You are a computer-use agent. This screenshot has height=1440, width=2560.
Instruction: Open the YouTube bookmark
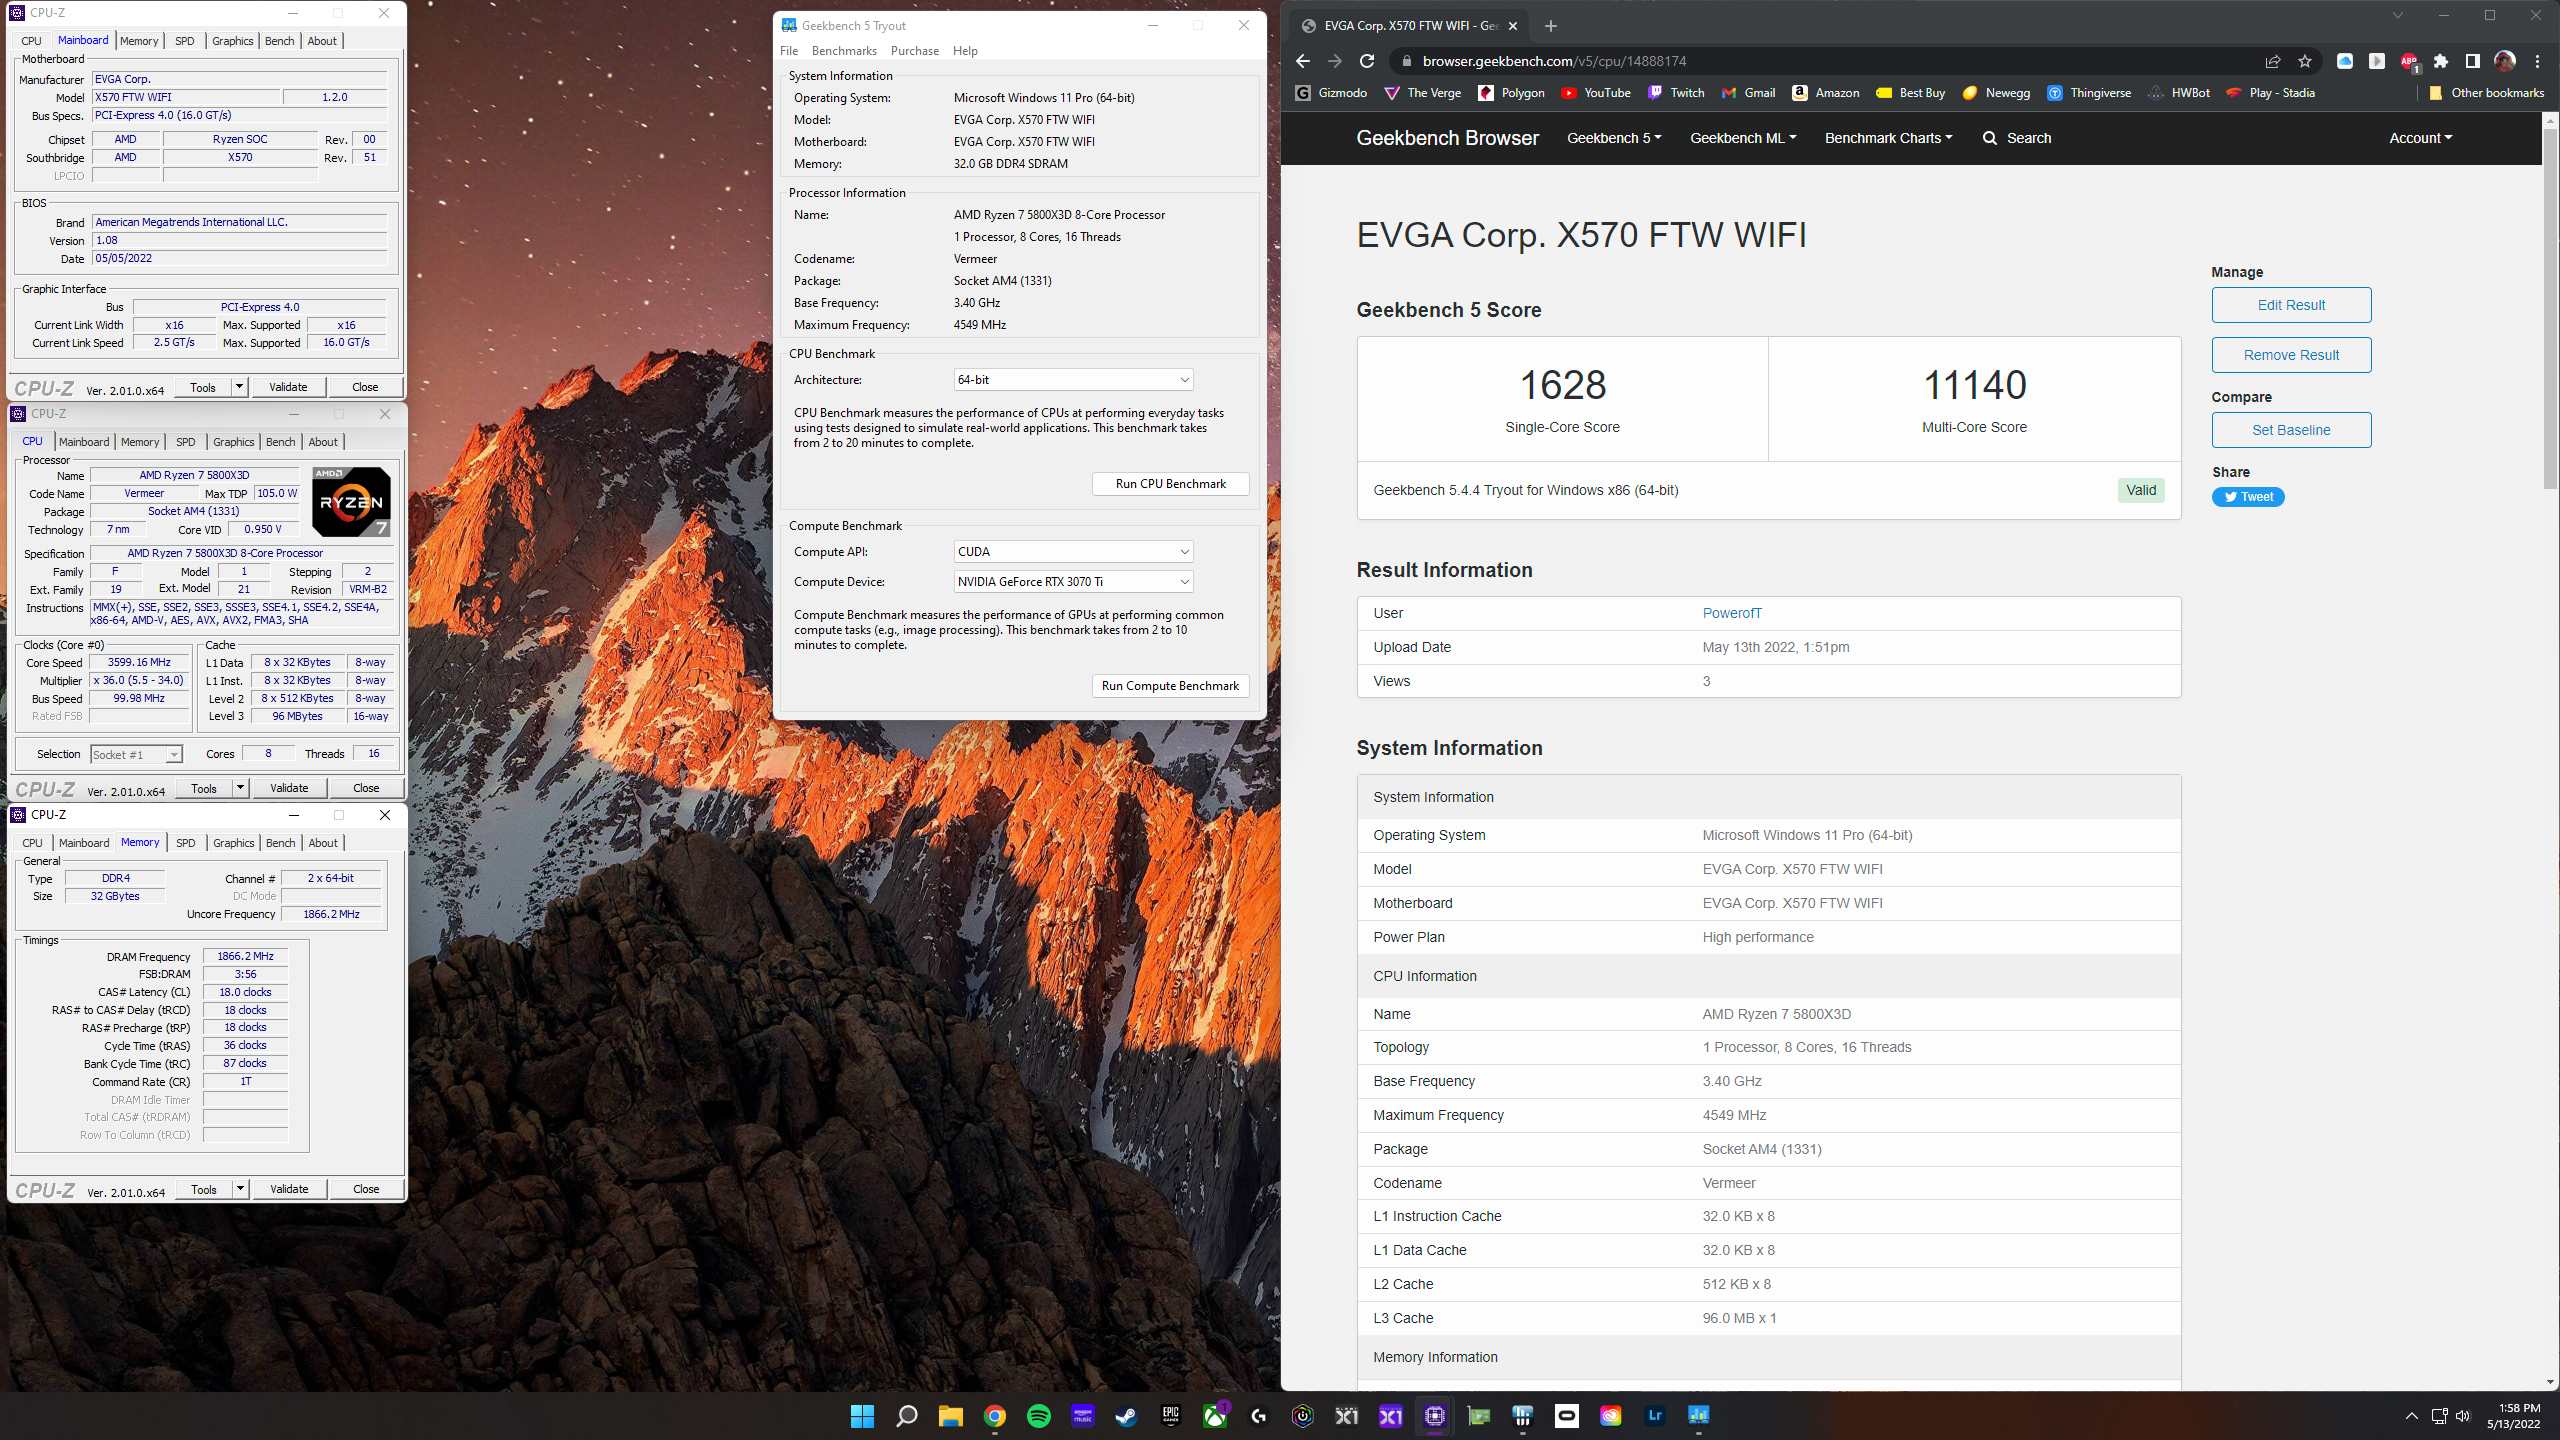click(1596, 93)
